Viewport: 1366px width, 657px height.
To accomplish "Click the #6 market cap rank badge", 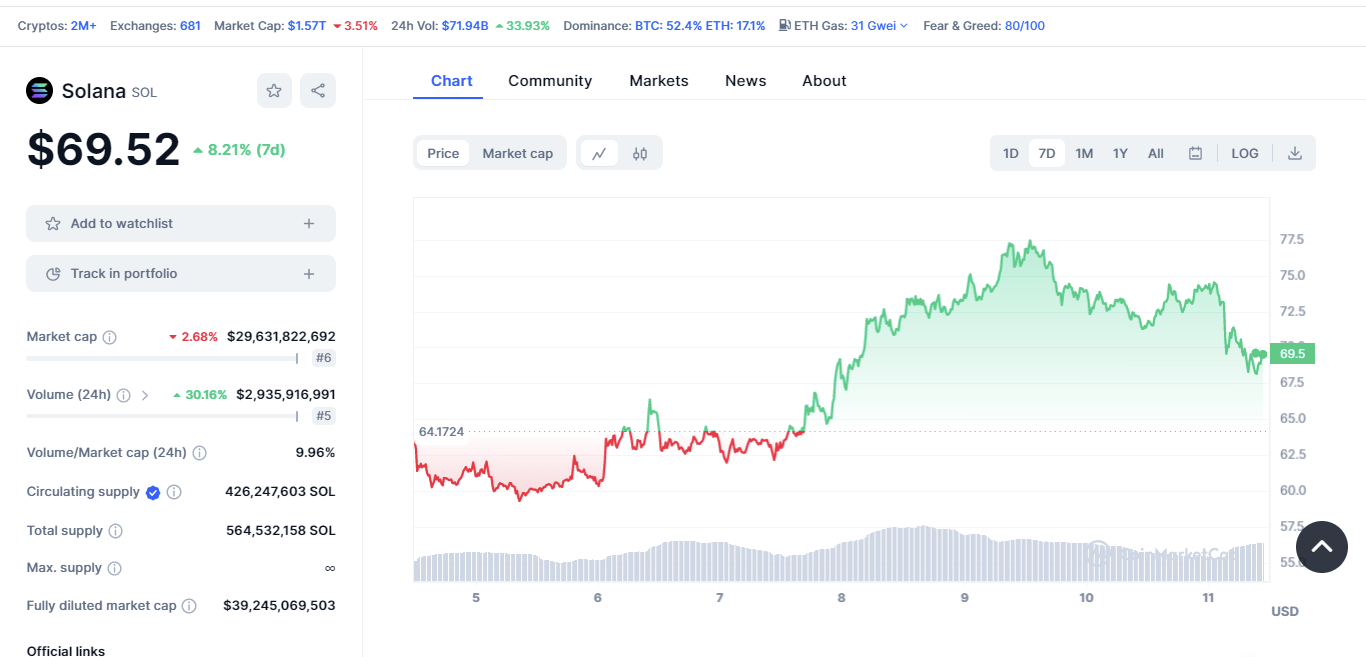I will tap(323, 358).
